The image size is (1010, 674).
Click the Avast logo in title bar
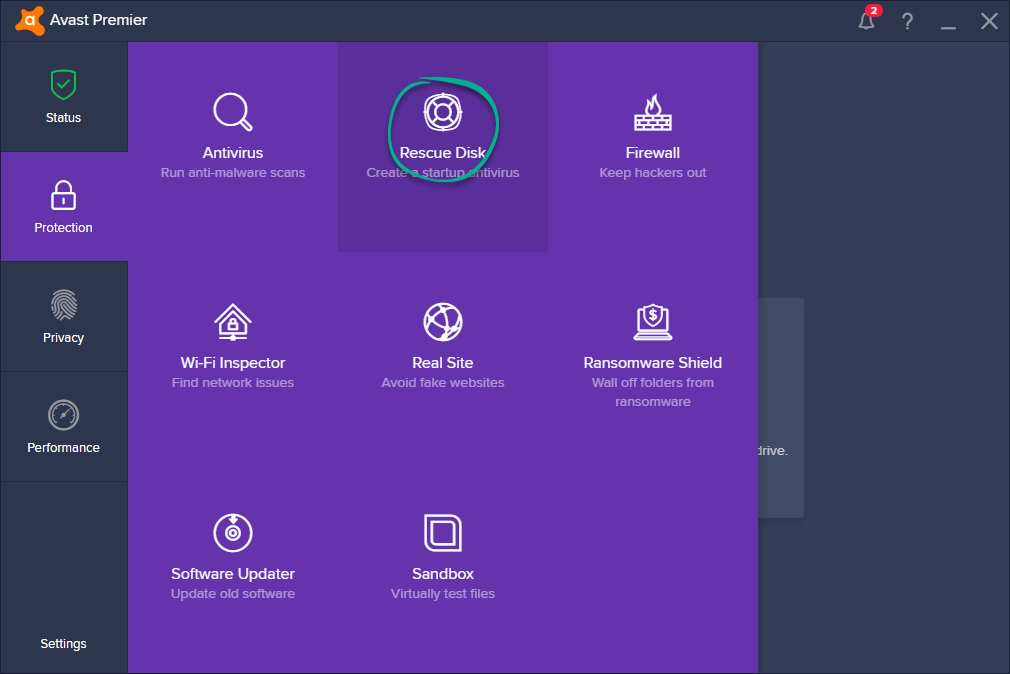29,20
